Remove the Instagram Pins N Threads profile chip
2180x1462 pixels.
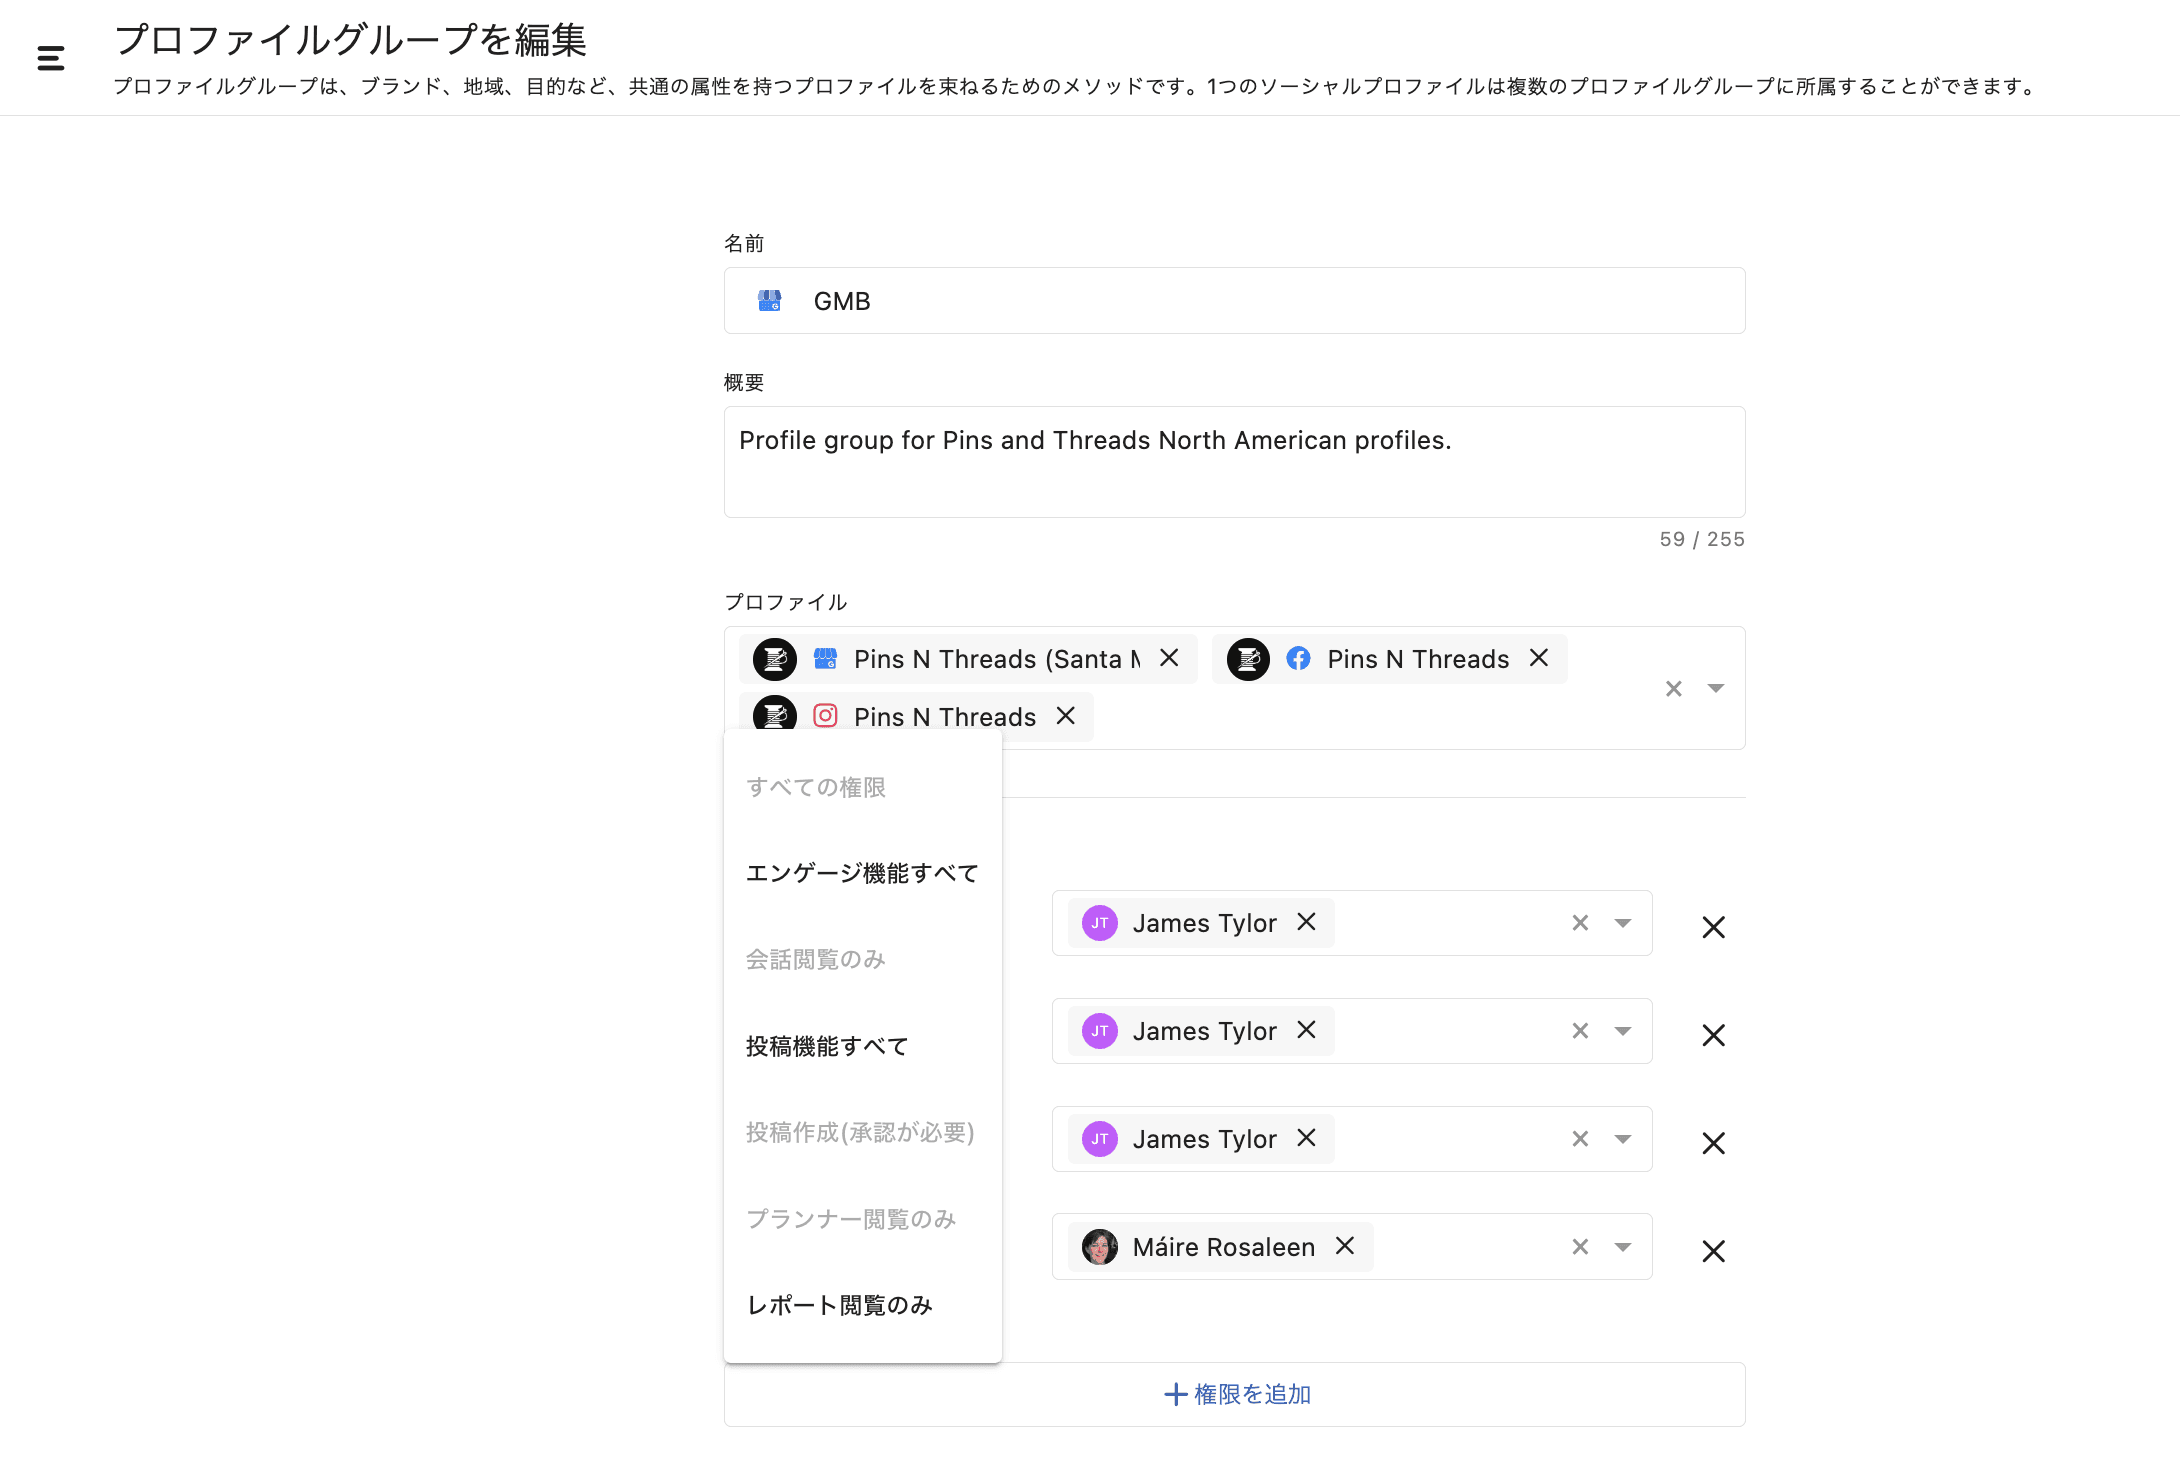(1066, 716)
